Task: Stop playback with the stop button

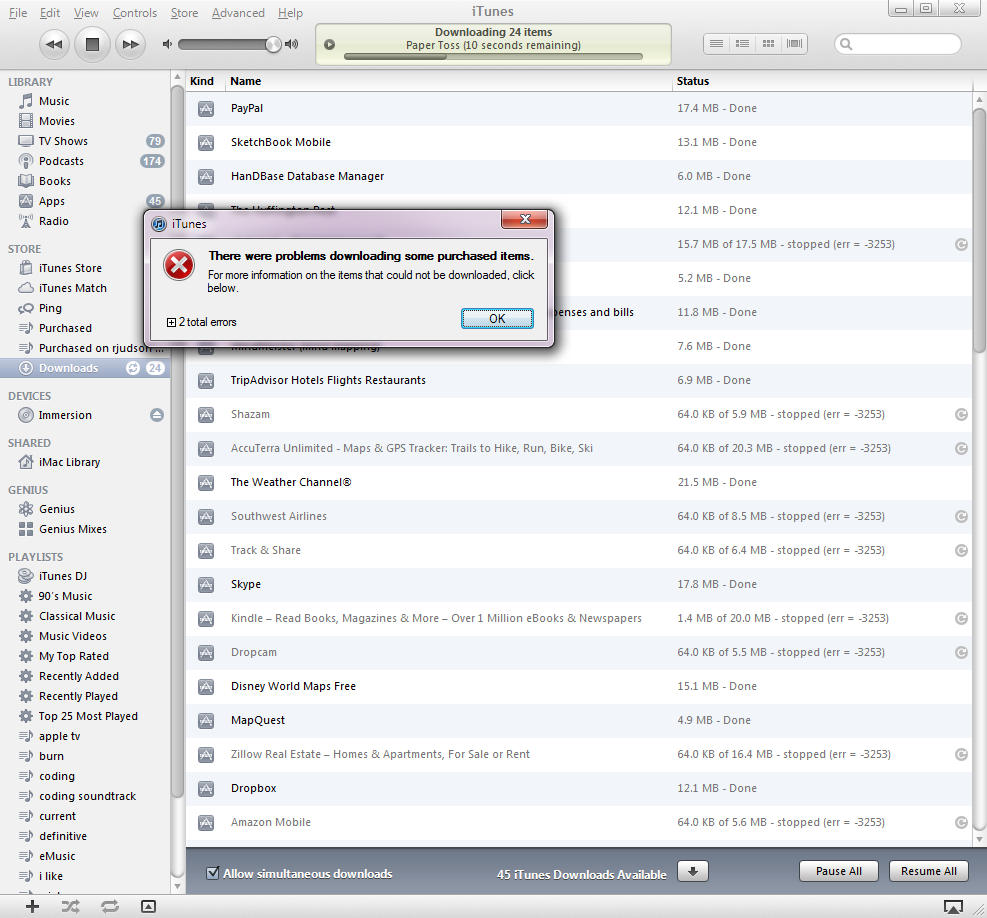Action: tap(93, 44)
